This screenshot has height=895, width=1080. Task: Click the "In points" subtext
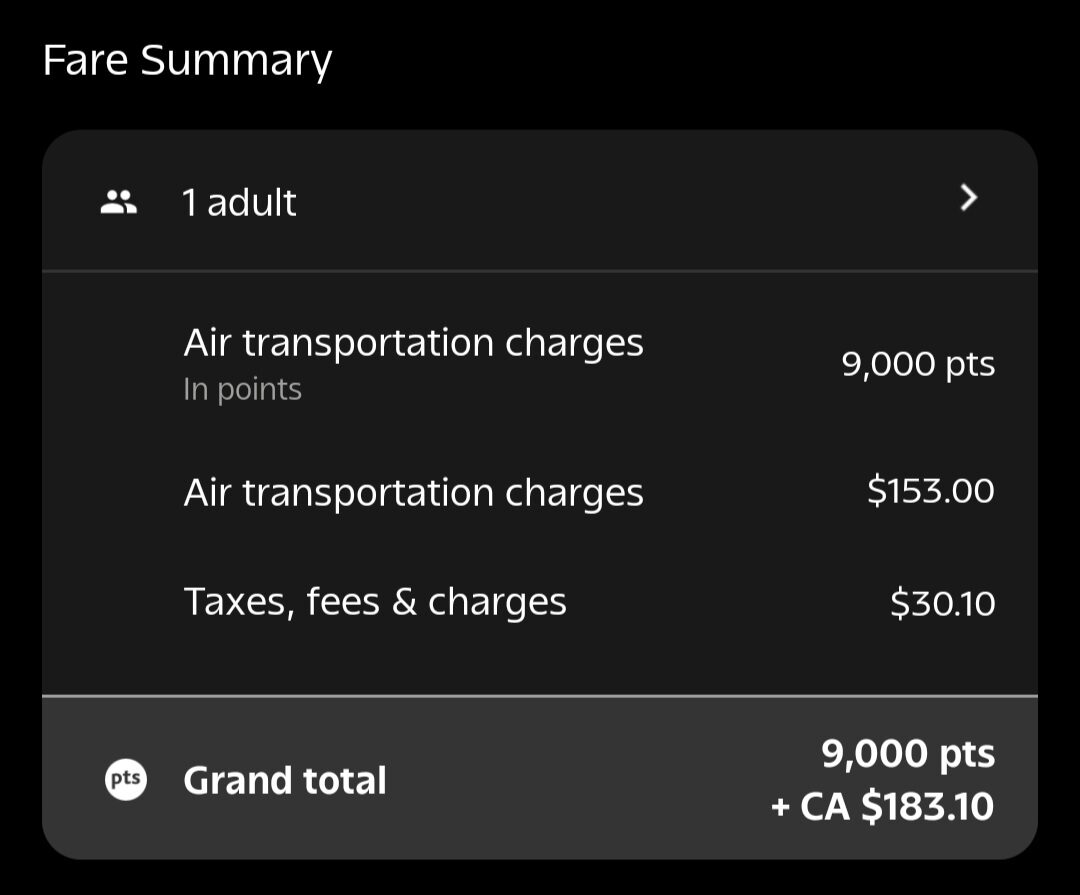pyautogui.click(x=242, y=389)
